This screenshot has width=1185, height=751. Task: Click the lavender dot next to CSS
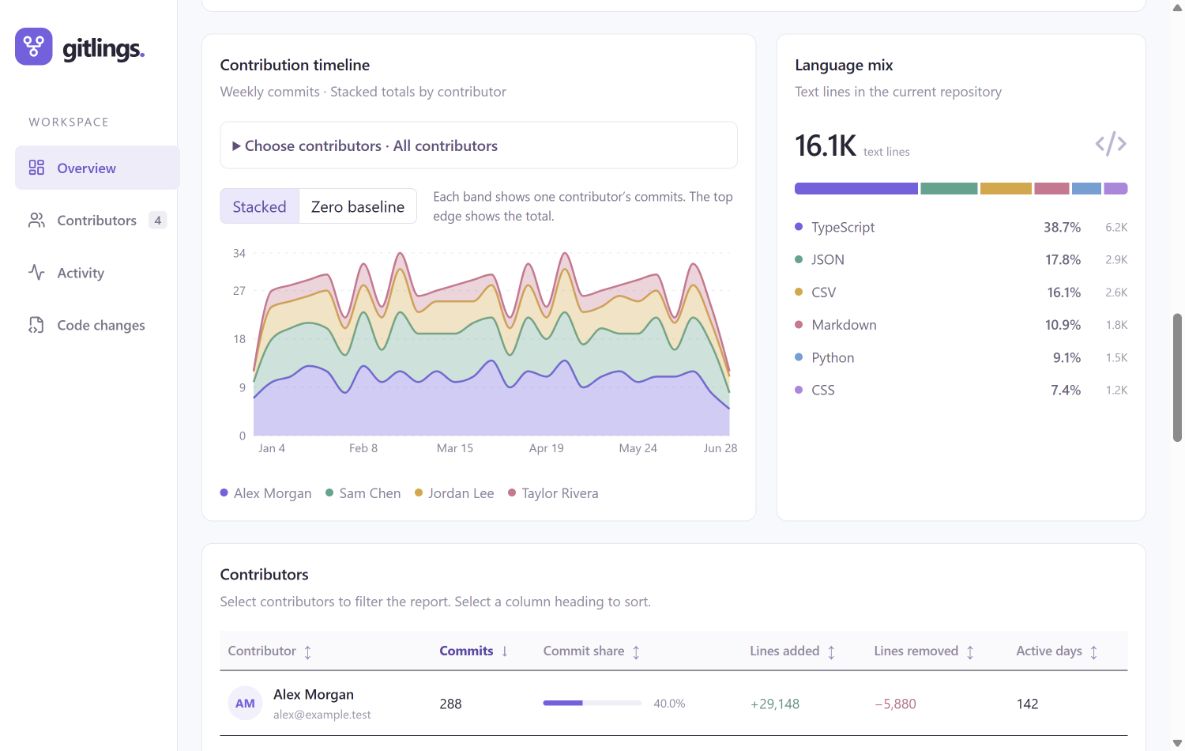[799, 390]
